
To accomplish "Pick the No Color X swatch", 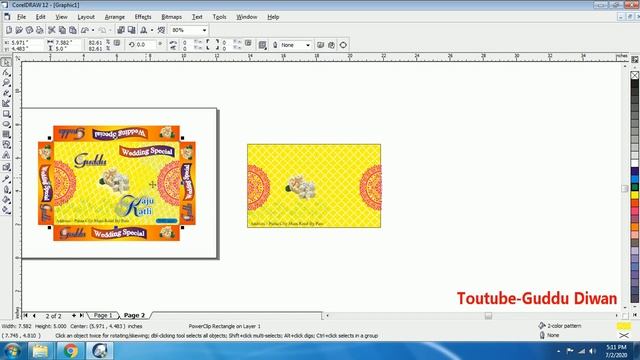I will tap(635, 75).
